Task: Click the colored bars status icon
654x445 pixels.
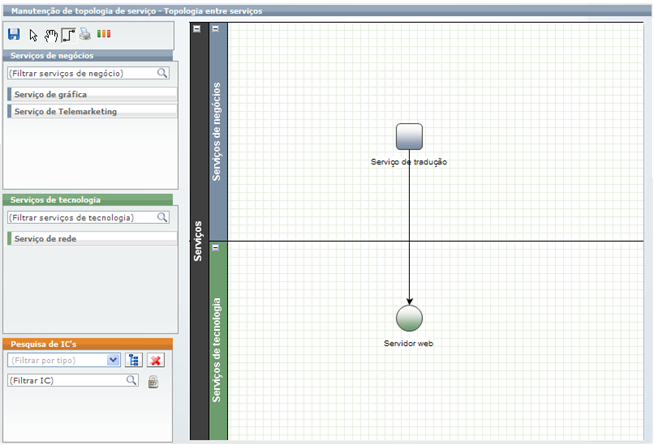Action: [104, 35]
